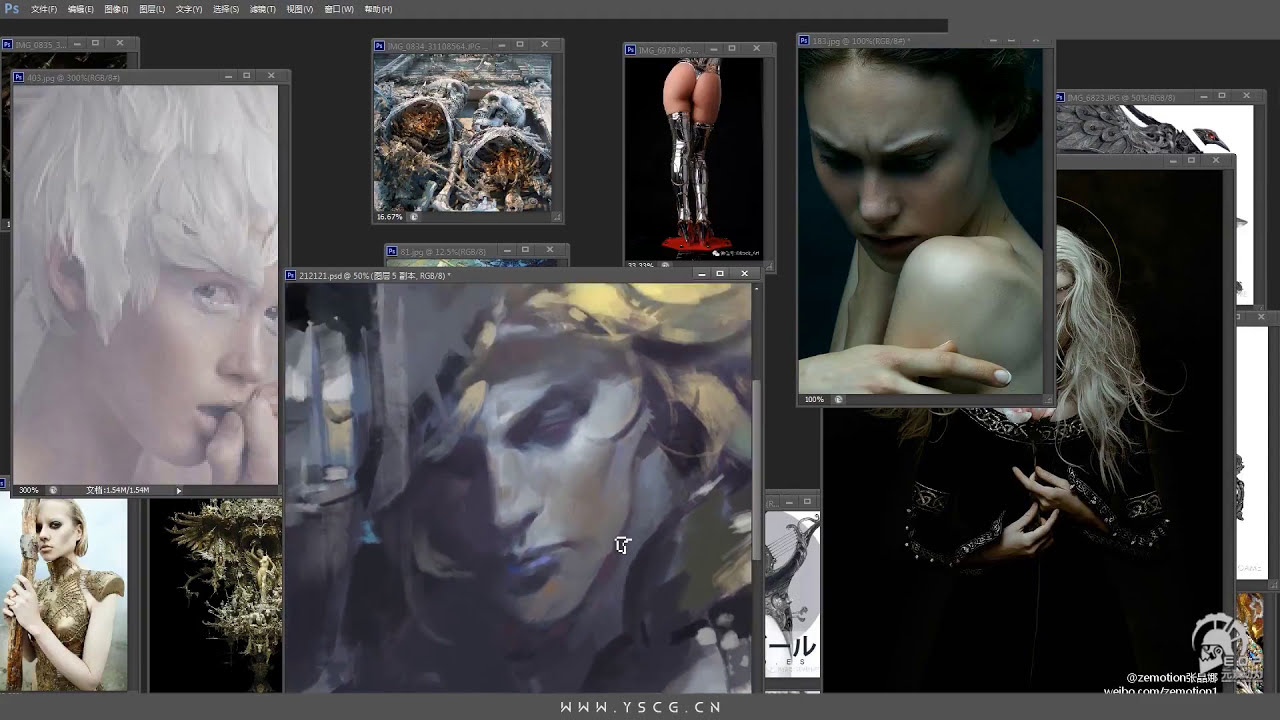Click status icon beside 16.67% in IMG_0834 window

[414, 216]
